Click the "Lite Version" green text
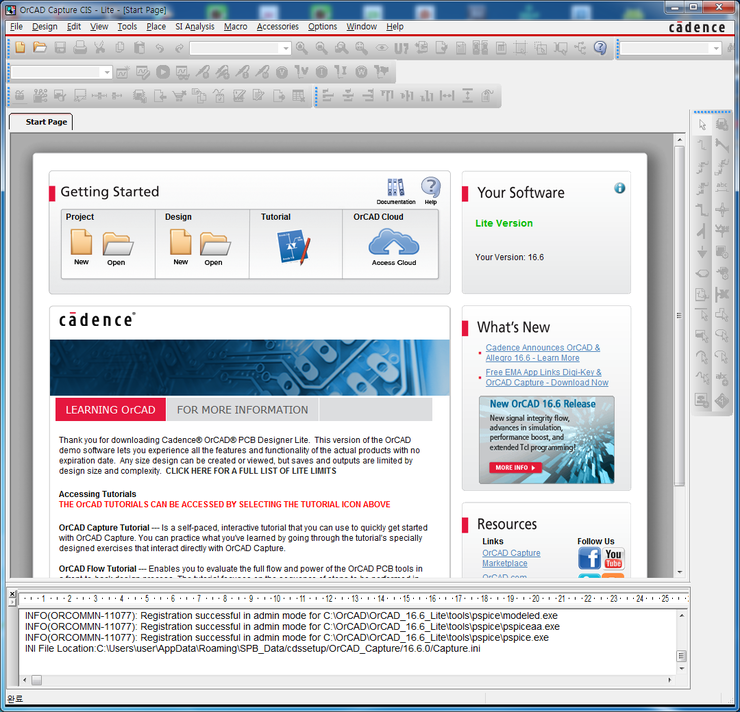 [x=504, y=223]
